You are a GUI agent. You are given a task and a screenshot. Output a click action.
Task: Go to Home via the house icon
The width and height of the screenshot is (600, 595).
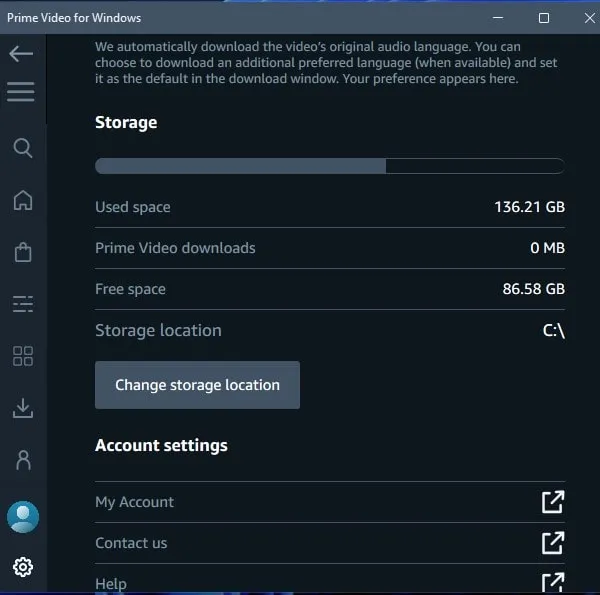[23, 200]
